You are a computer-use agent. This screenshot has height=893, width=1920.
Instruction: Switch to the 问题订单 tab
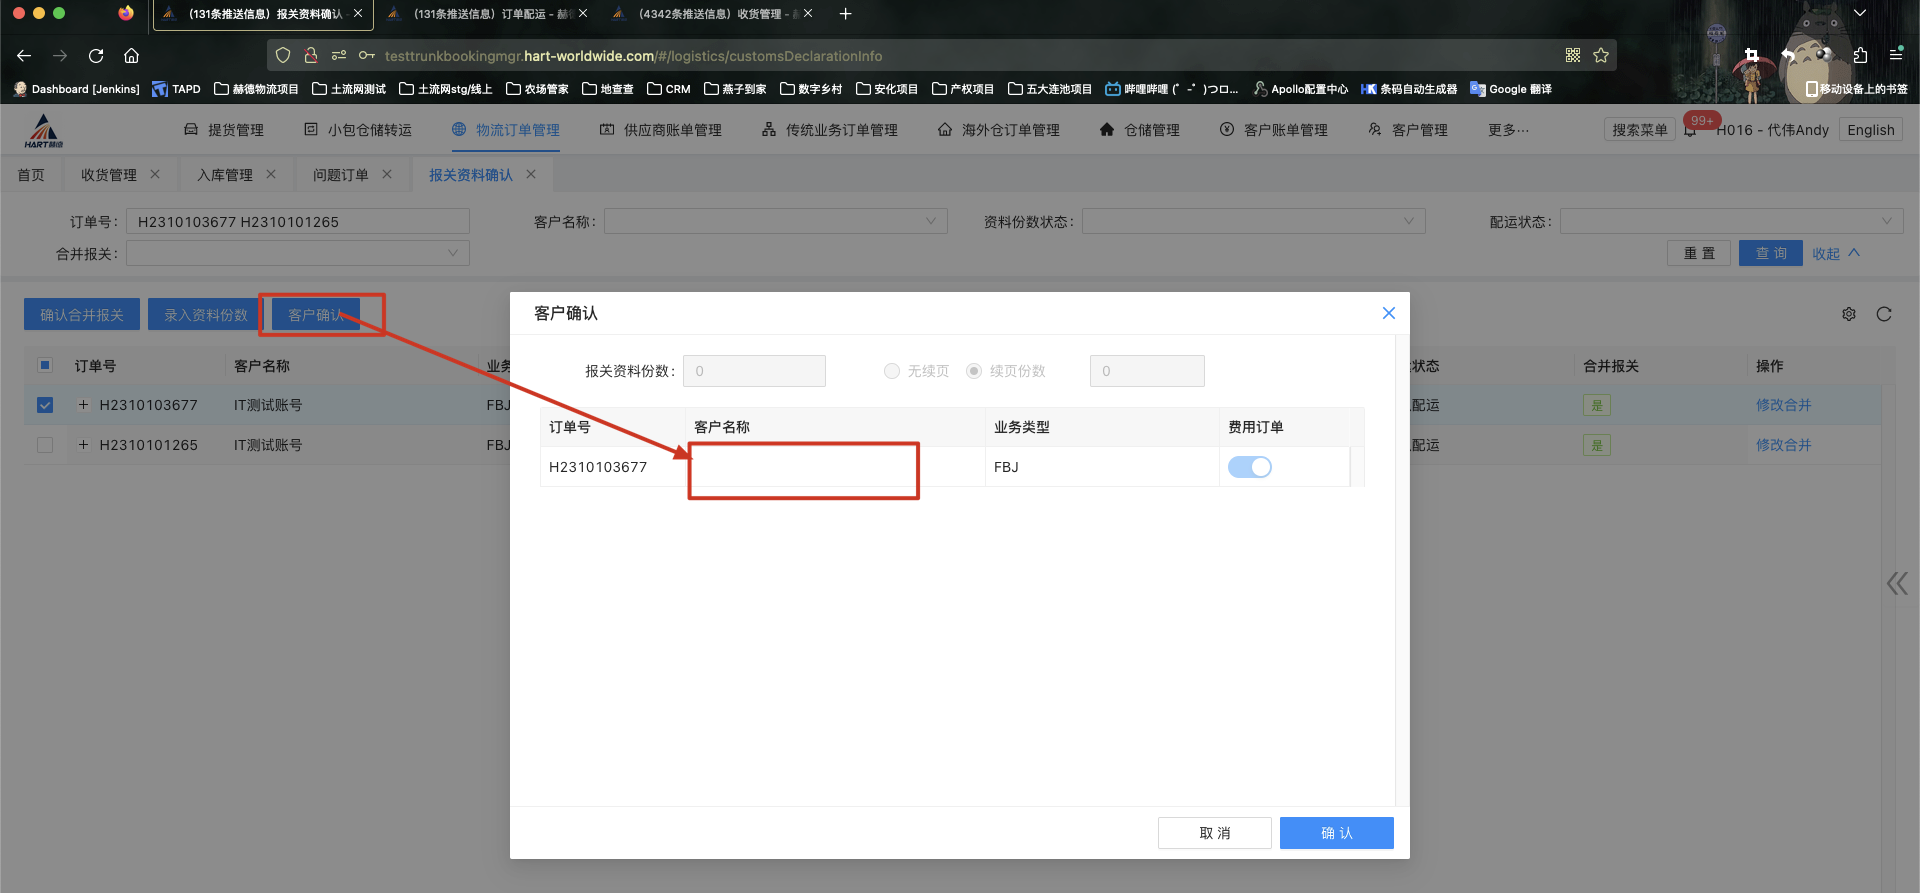click(340, 175)
